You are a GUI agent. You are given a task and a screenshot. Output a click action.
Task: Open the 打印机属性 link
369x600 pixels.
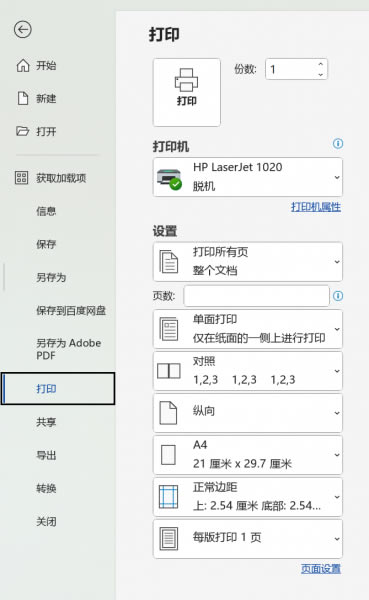click(x=316, y=207)
